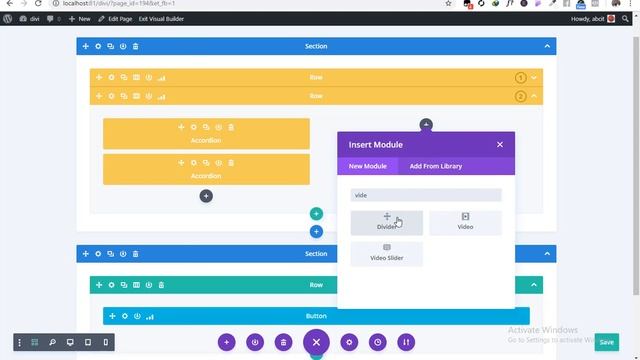This screenshot has width=640, height=360.
Task: Open settings gear of green Row
Action: (111, 285)
